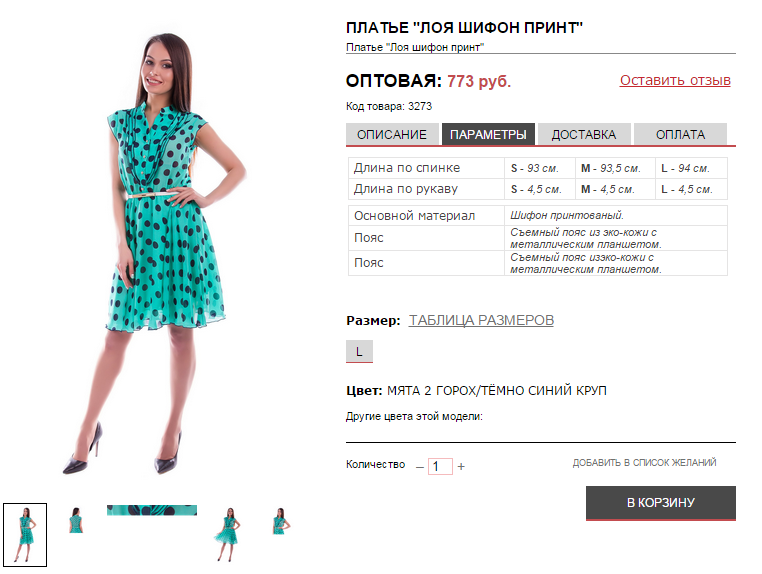Select the ОПЛАТА tab
This screenshot has width=762, height=574.
[x=680, y=135]
